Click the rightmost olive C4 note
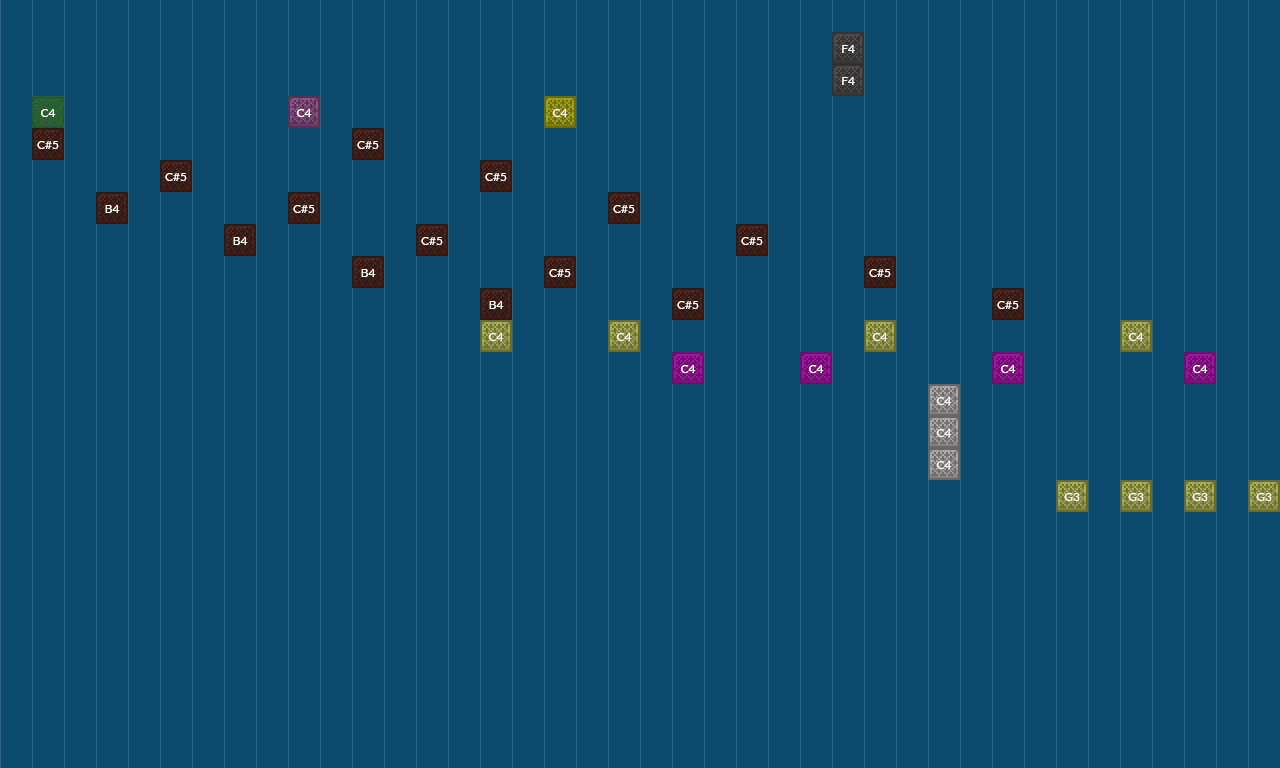Screen dimensions: 1280x768 coord(1136,336)
